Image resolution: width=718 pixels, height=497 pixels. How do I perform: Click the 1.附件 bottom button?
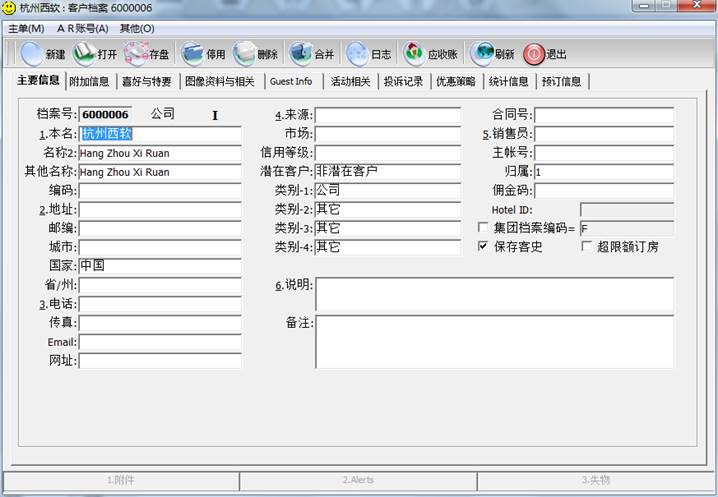(x=121, y=480)
